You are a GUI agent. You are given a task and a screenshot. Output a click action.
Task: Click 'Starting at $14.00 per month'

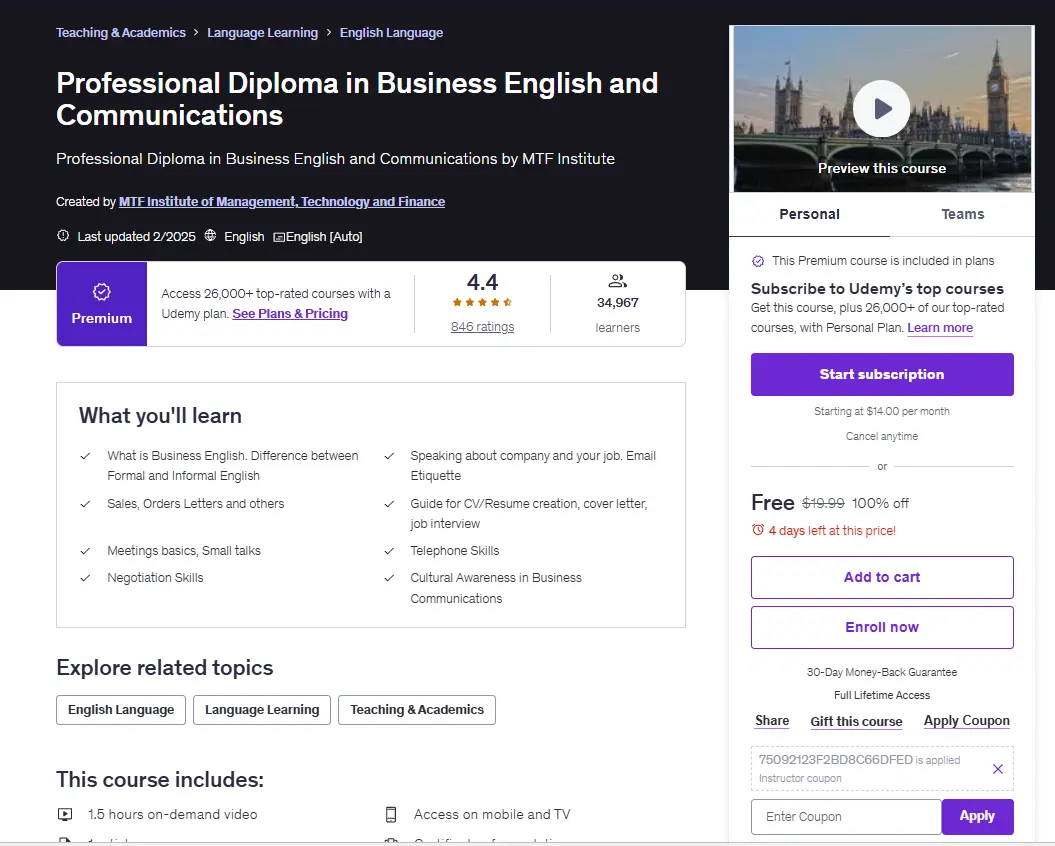coord(882,411)
